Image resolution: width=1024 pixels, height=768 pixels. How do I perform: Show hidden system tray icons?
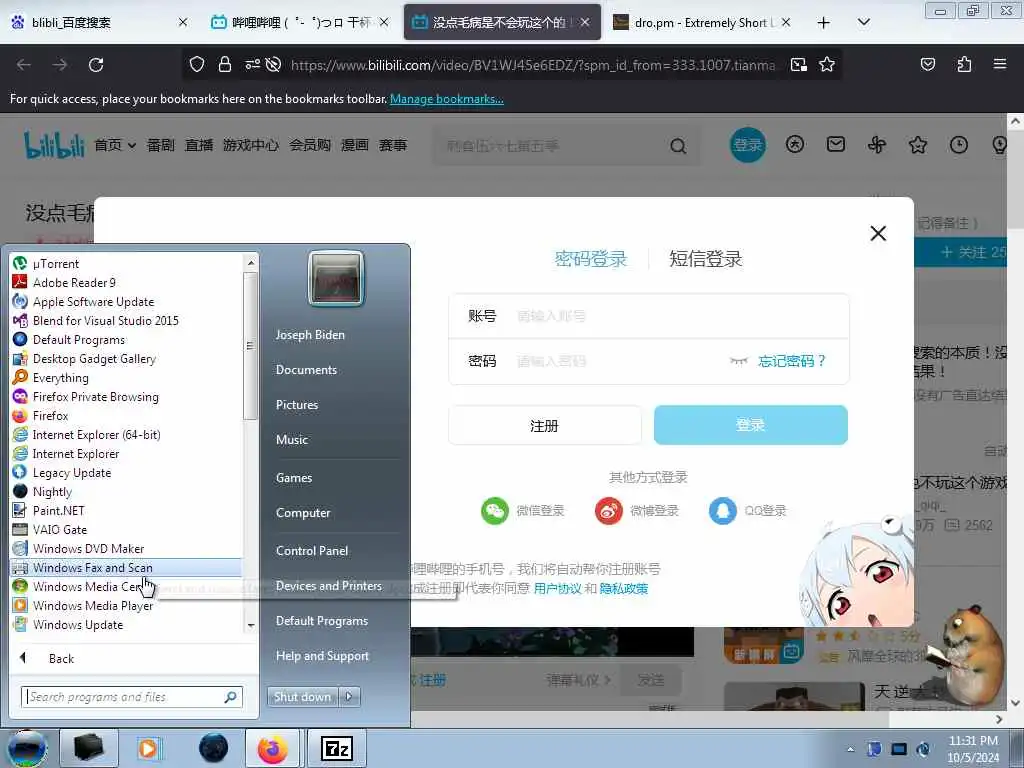tap(850, 749)
